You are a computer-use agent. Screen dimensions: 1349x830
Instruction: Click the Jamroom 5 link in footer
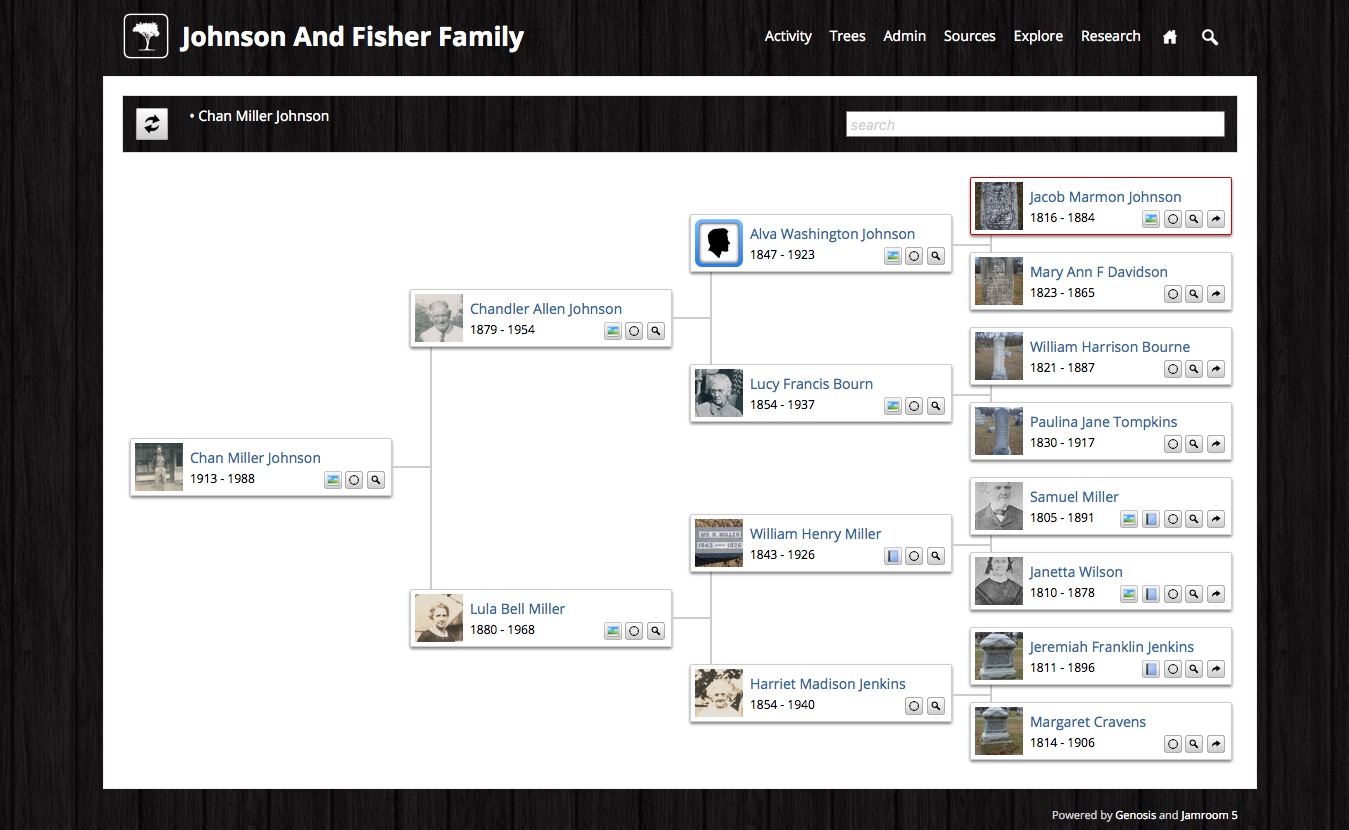point(1209,815)
